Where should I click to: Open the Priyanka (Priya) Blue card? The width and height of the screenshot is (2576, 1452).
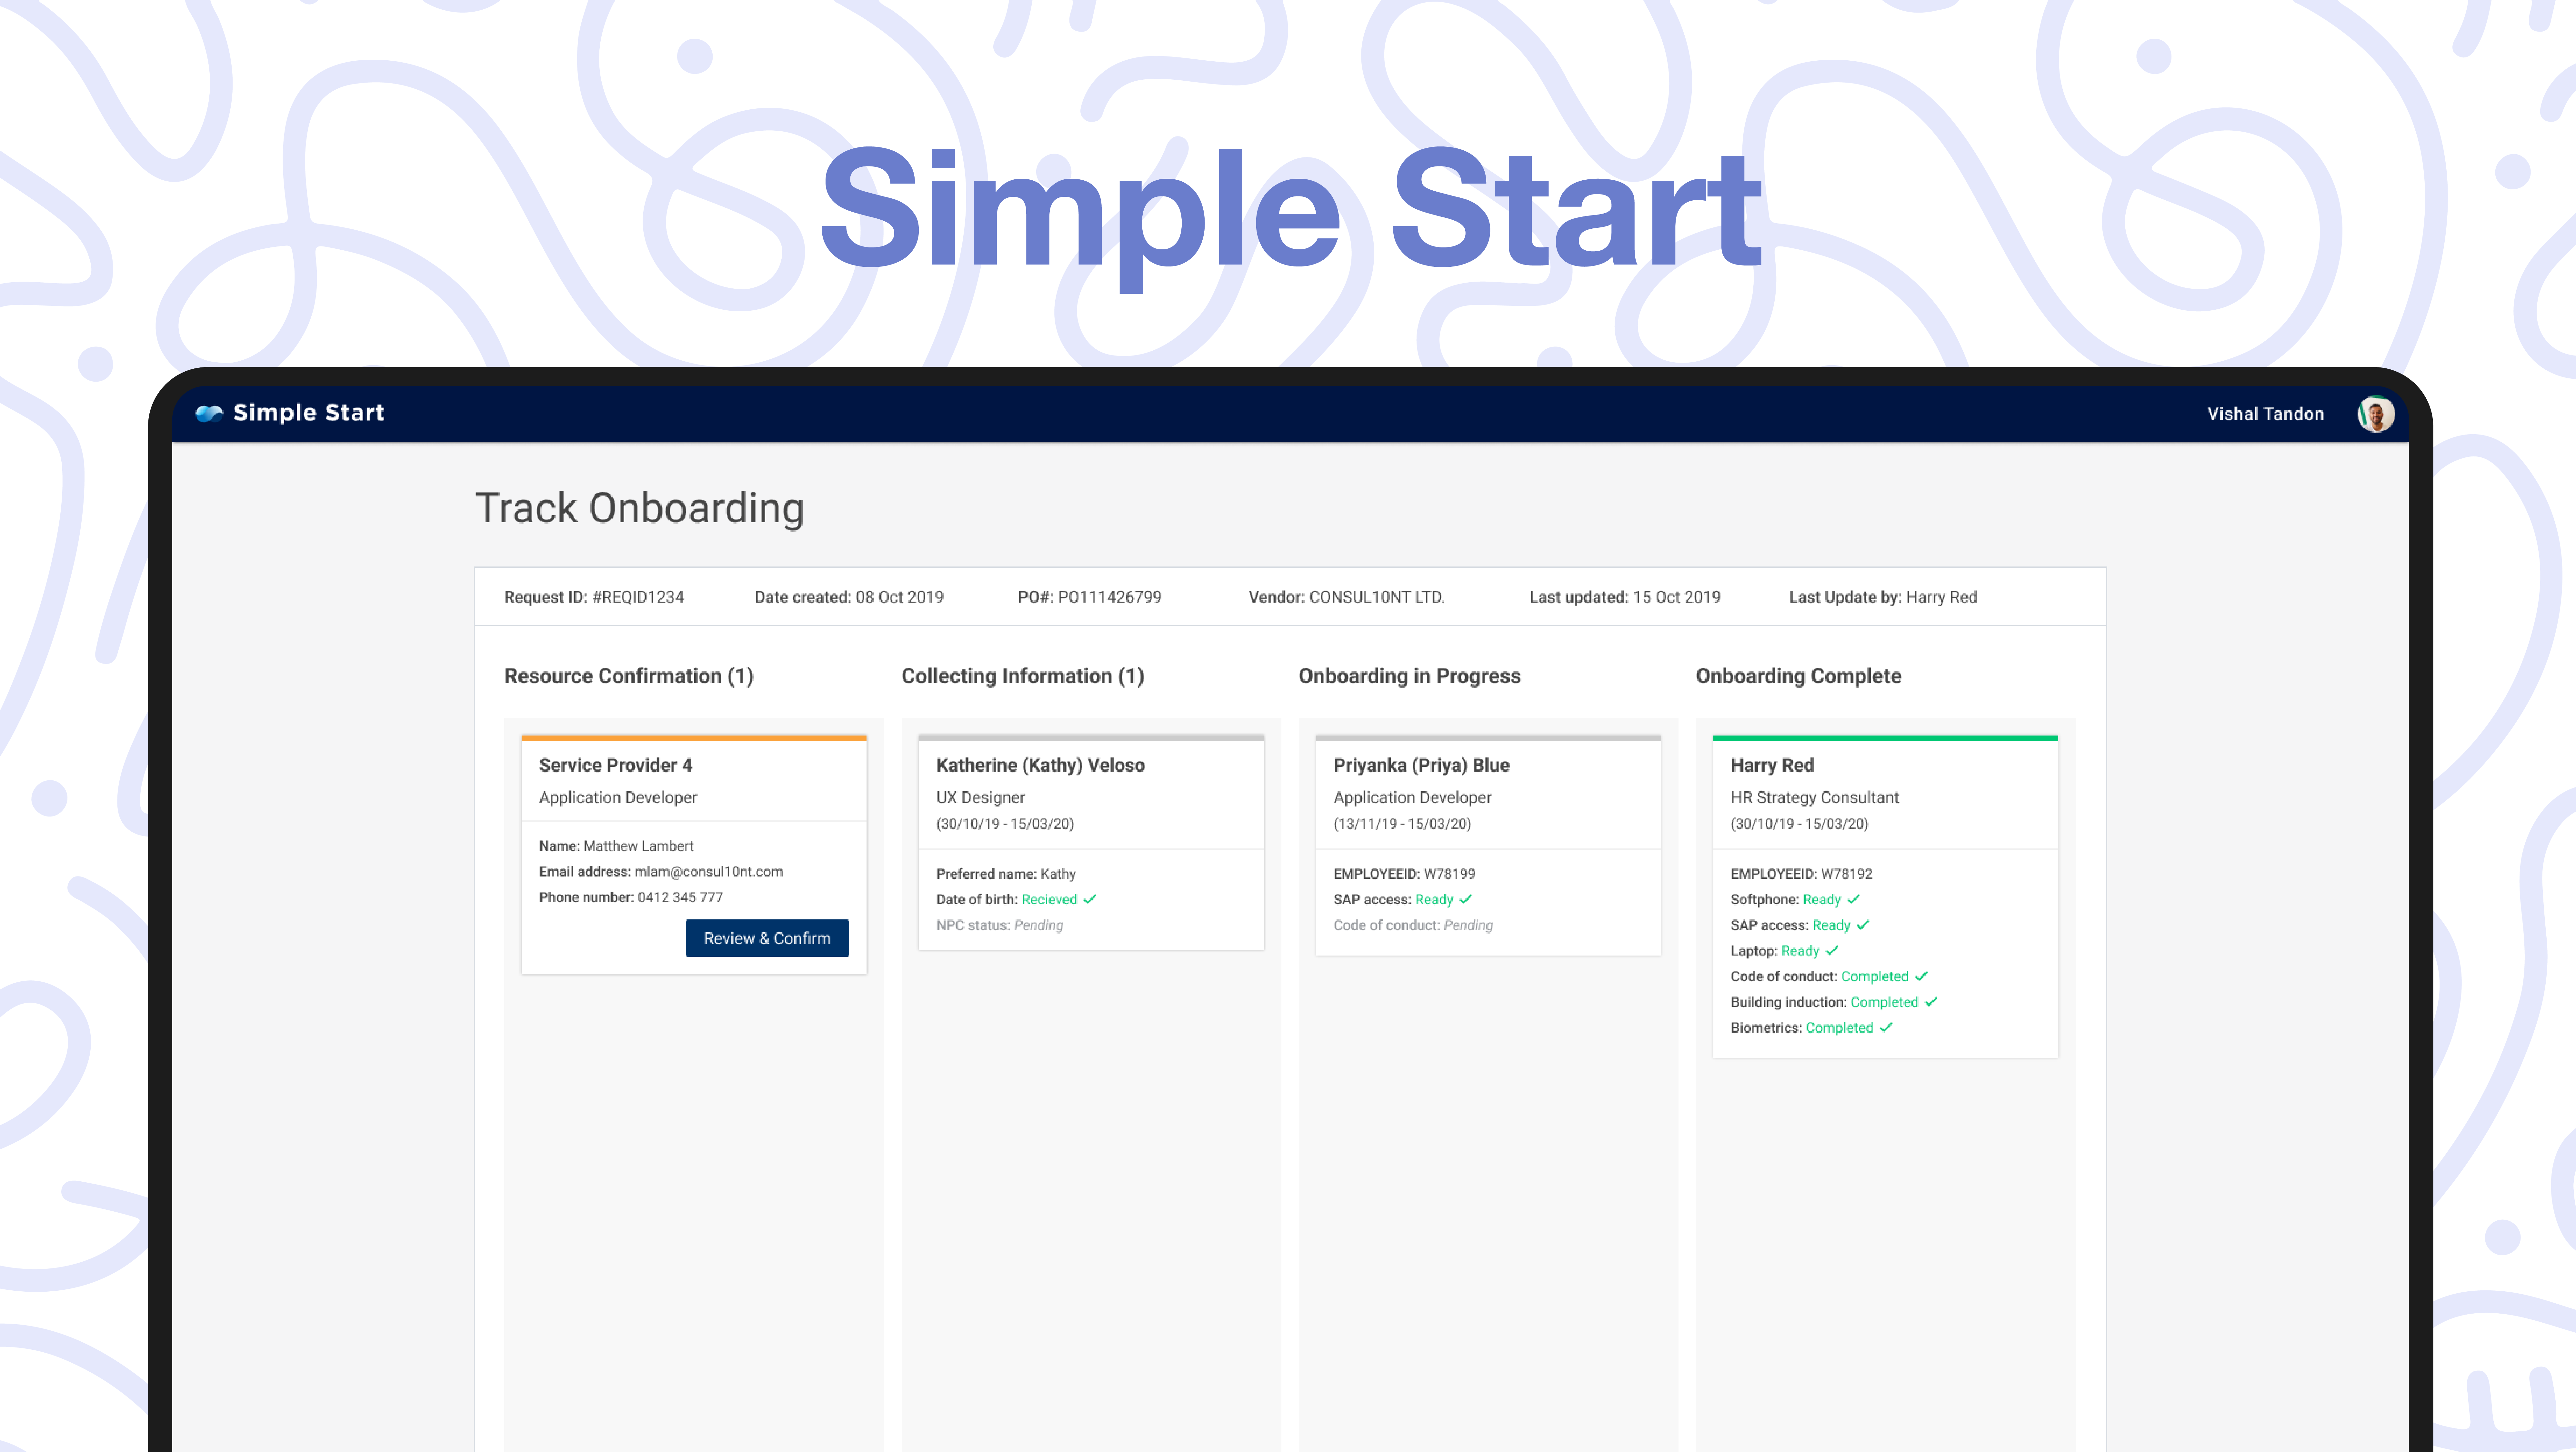(1488, 846)
